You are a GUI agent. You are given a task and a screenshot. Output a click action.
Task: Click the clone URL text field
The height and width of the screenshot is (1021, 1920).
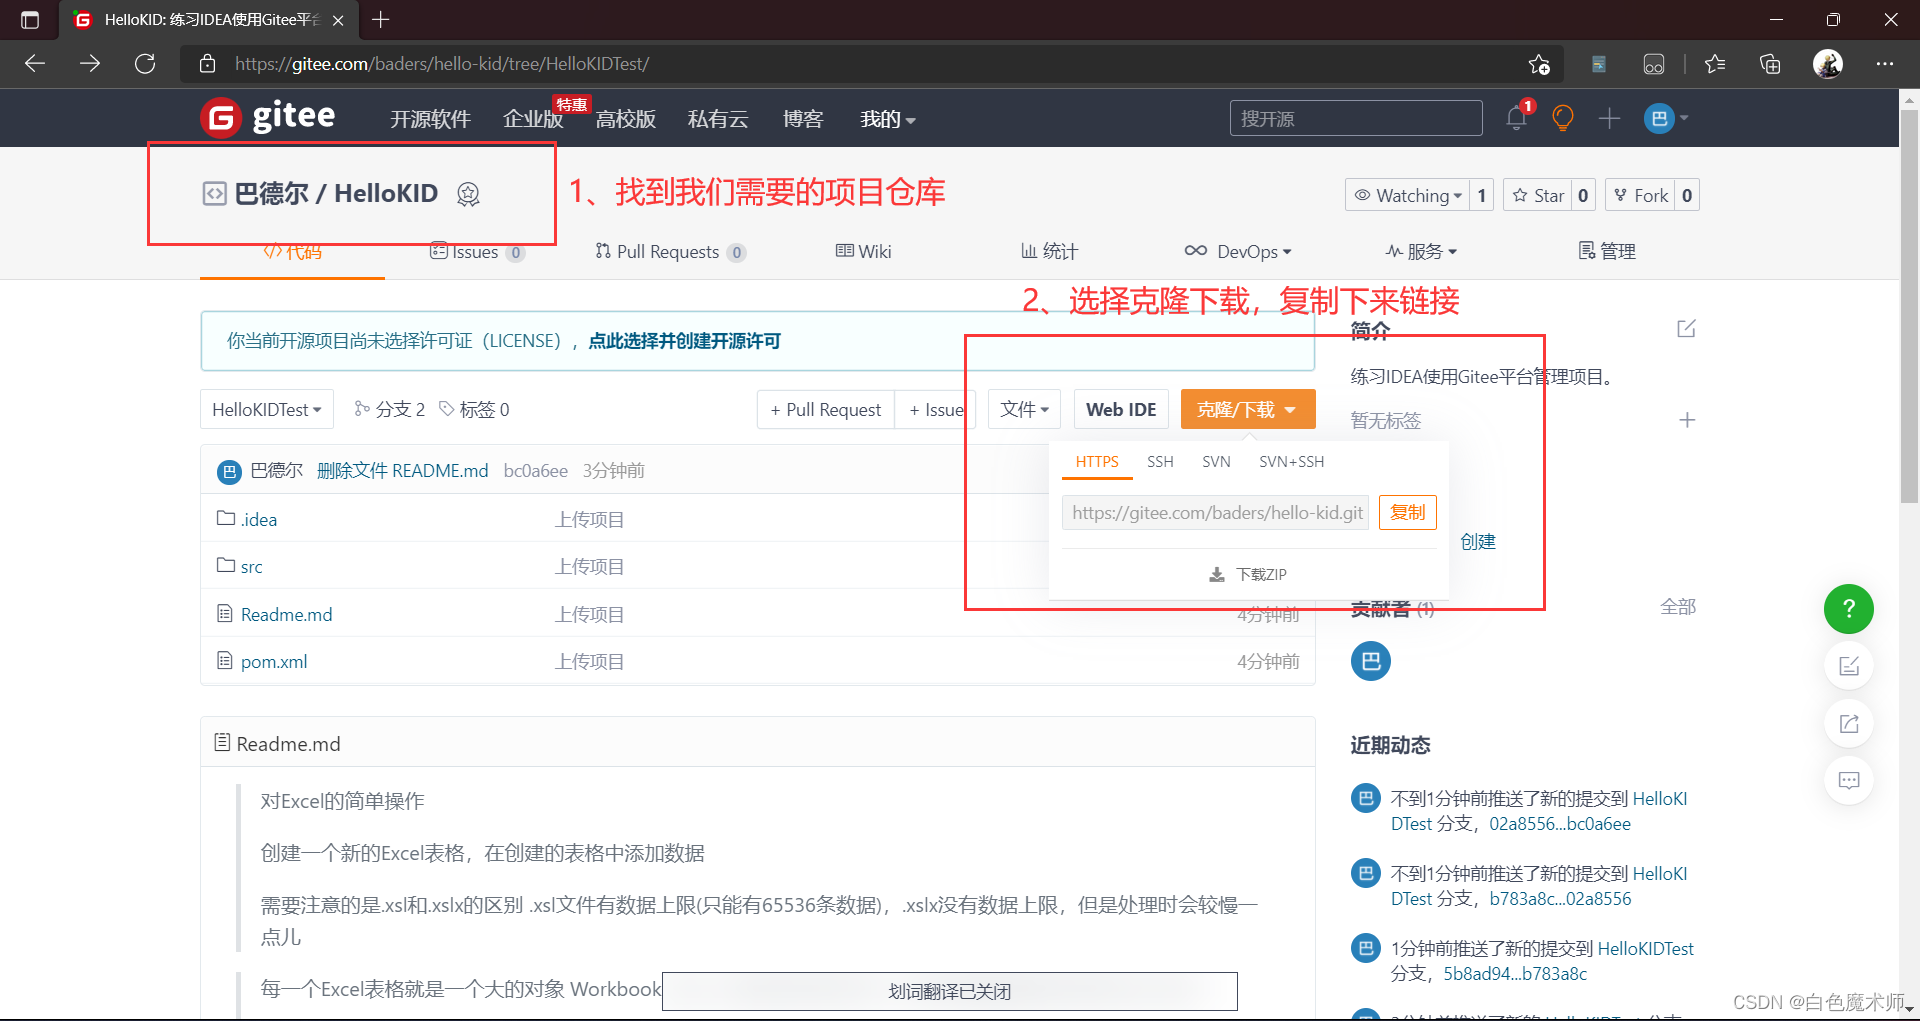click(x=1215, y=513)
